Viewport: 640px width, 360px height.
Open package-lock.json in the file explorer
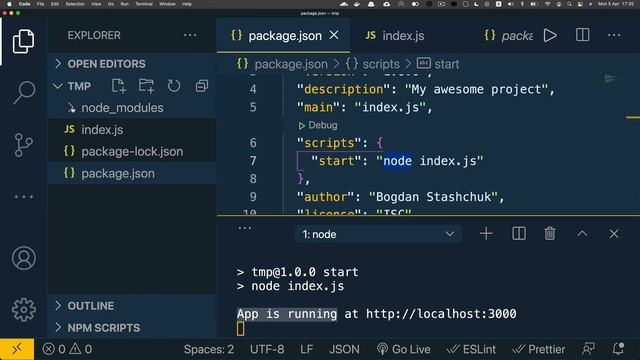coord(132,151)
